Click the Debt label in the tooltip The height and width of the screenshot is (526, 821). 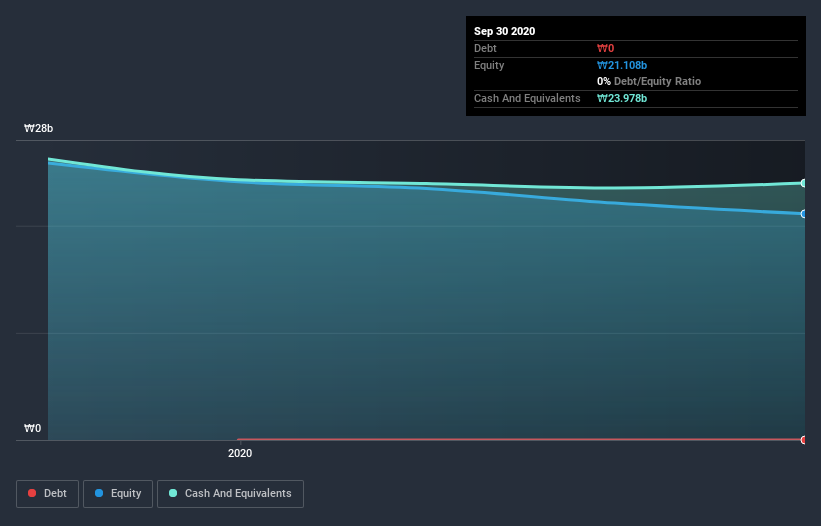tap(485, 48)
